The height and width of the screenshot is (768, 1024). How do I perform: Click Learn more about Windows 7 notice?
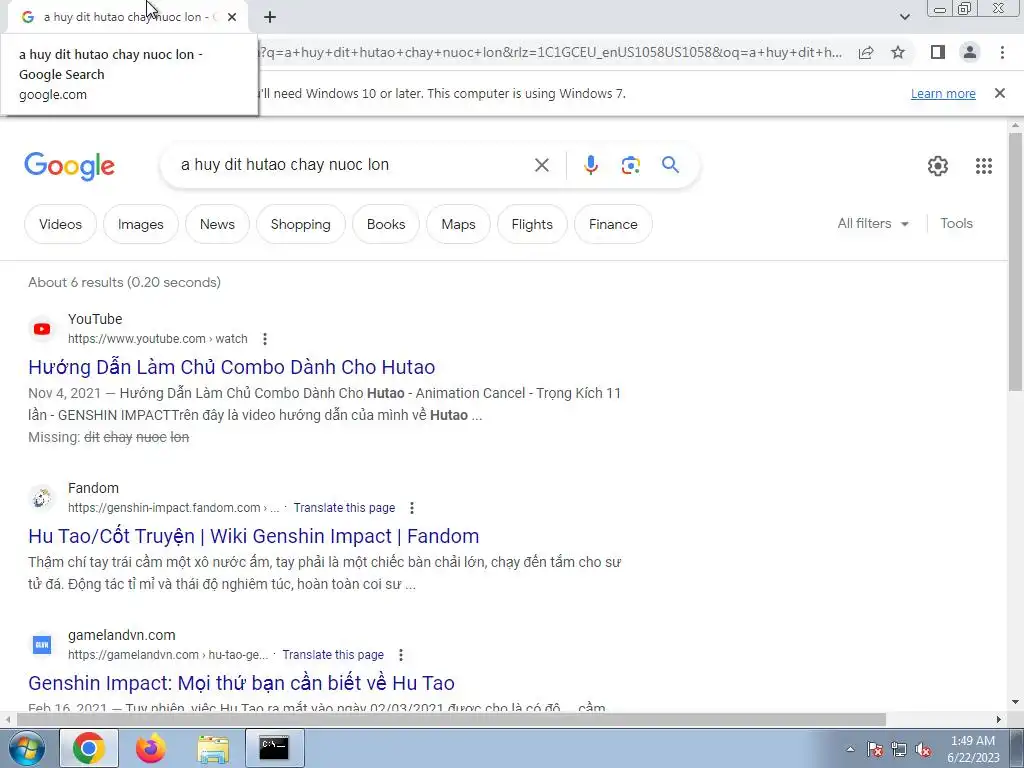coord(943,93)
